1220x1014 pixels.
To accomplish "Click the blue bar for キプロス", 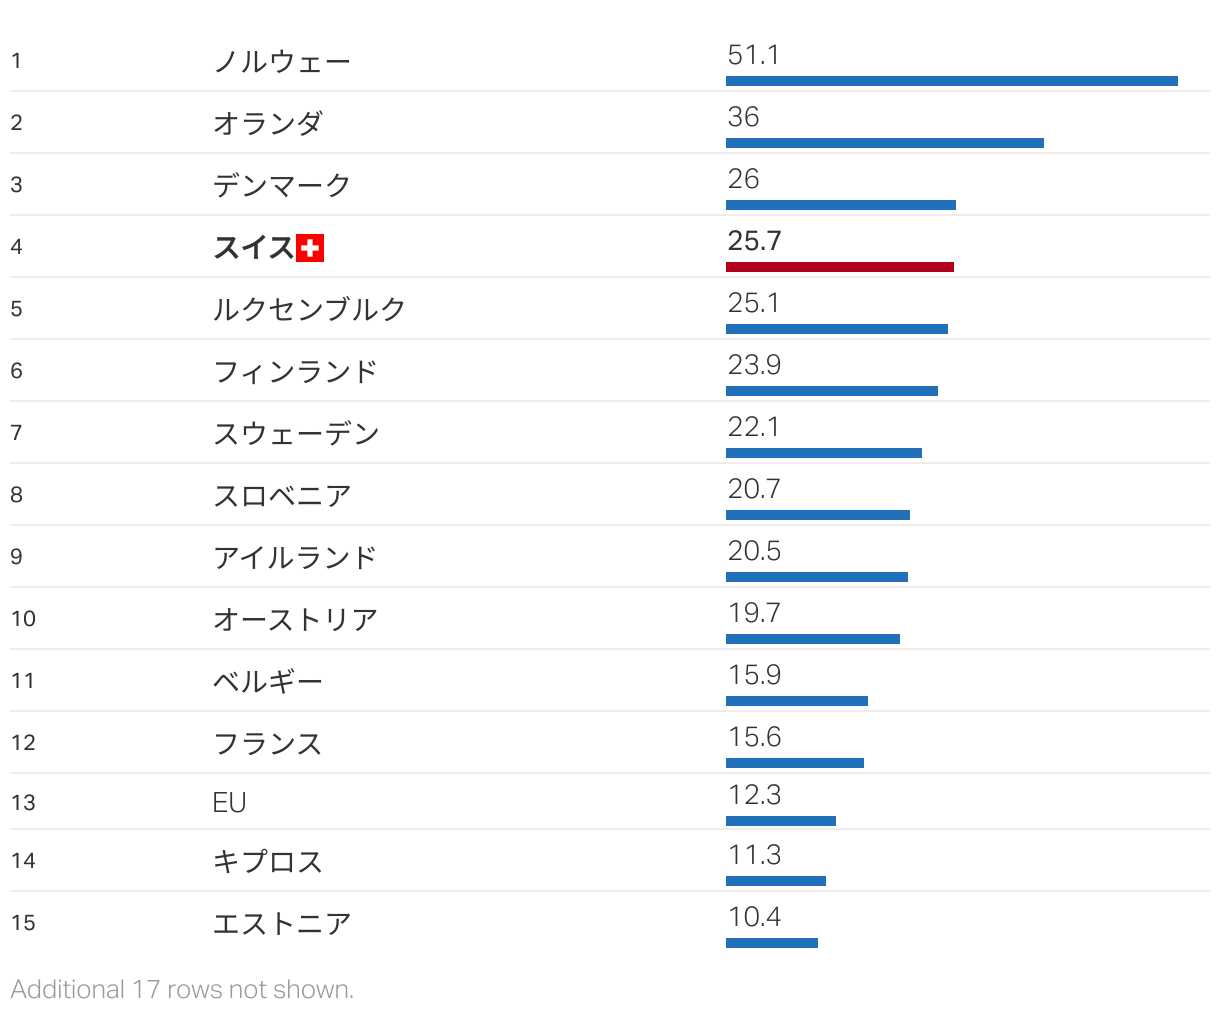I will (775, 881).
